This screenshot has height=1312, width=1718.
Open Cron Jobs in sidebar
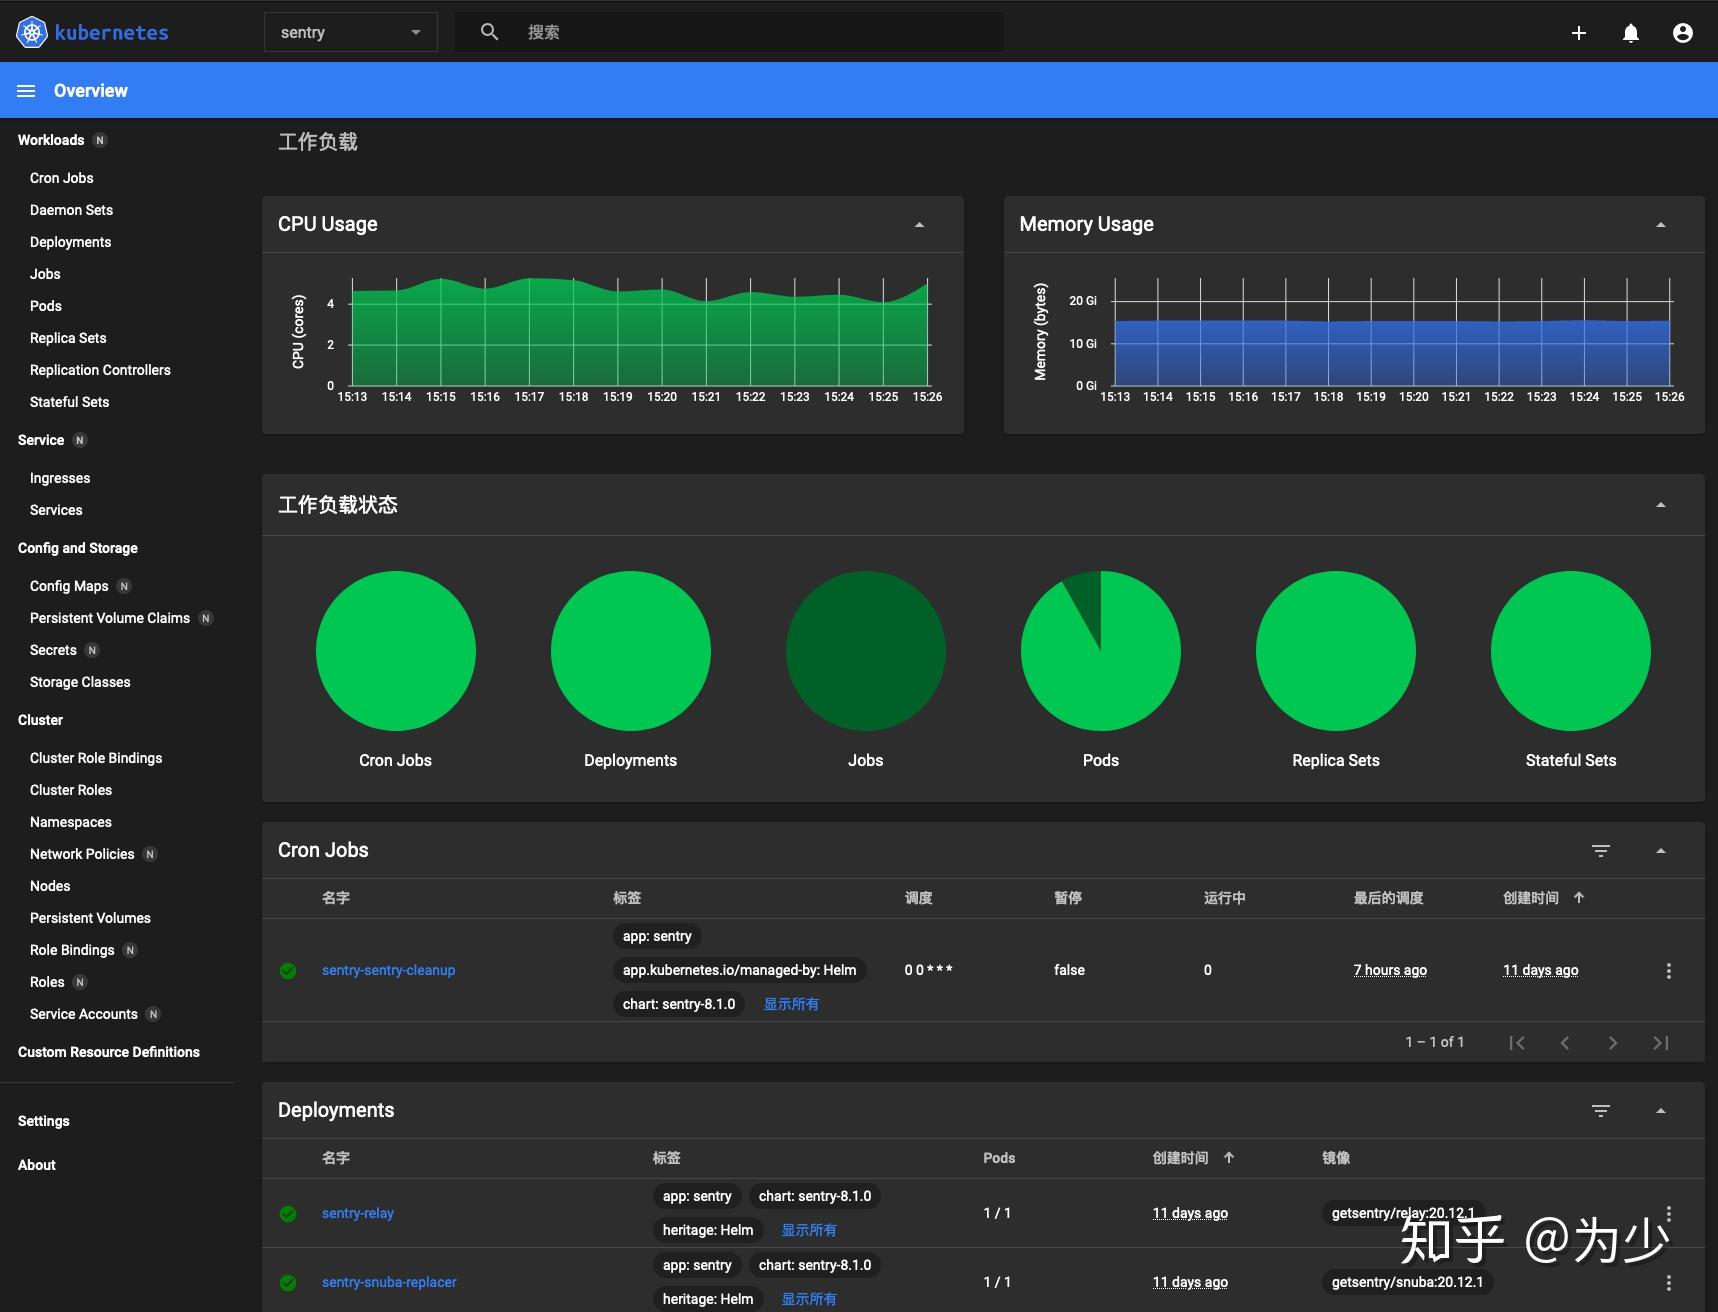(62, 178)
